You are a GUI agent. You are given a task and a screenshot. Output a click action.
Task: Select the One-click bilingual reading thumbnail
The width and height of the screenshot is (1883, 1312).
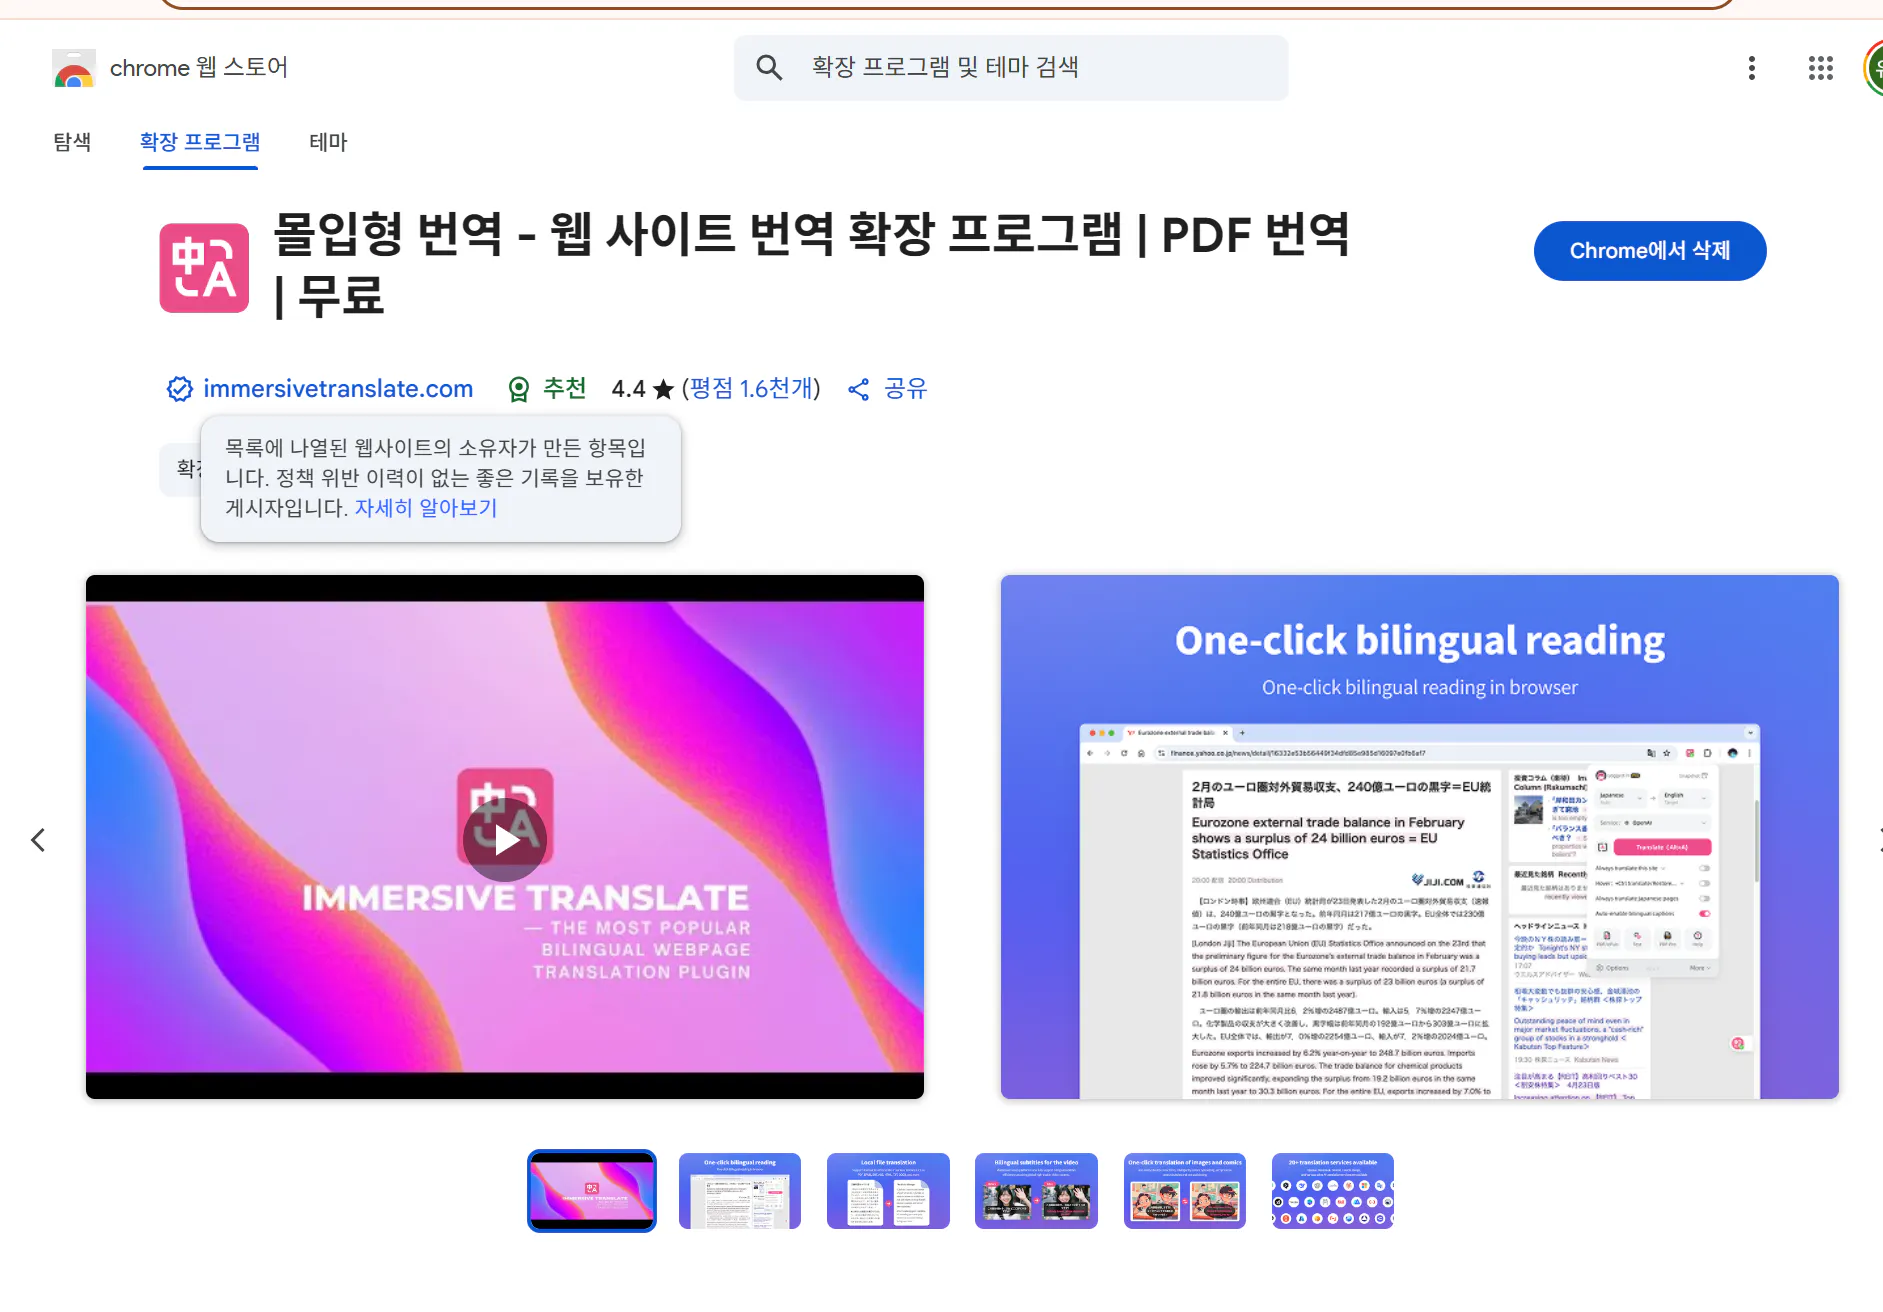click(x=740, y=1191)
